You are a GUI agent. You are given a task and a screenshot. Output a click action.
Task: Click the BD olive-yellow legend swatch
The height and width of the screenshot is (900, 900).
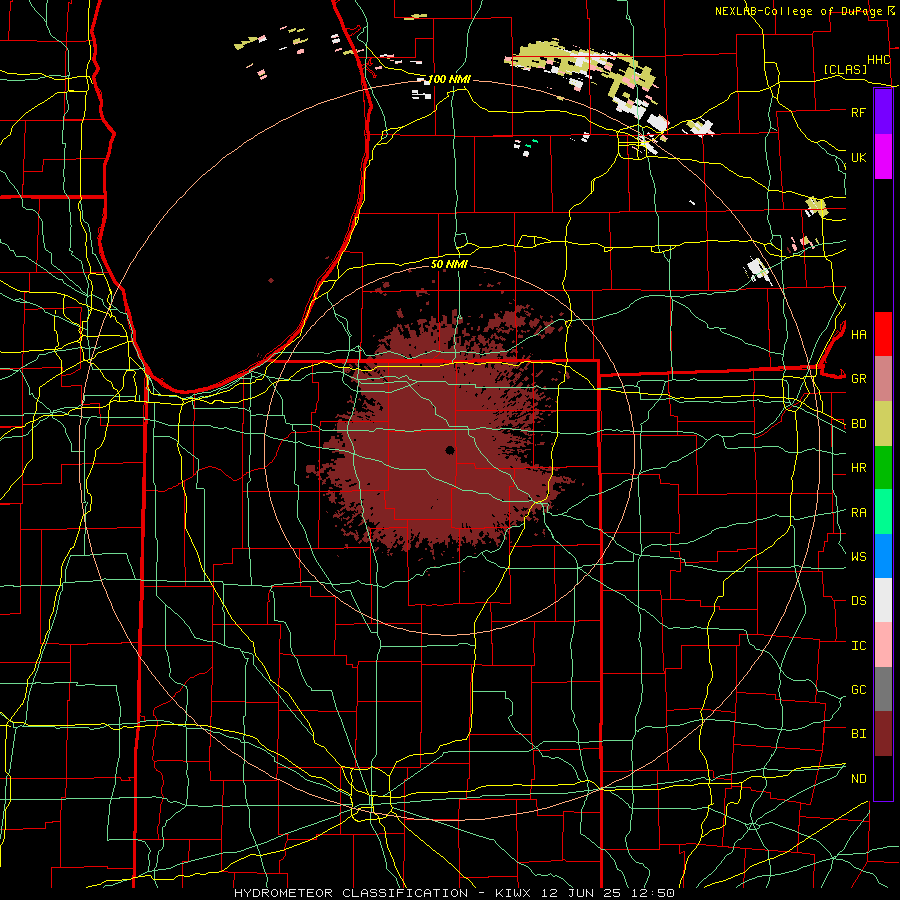[x=883, y=424]
